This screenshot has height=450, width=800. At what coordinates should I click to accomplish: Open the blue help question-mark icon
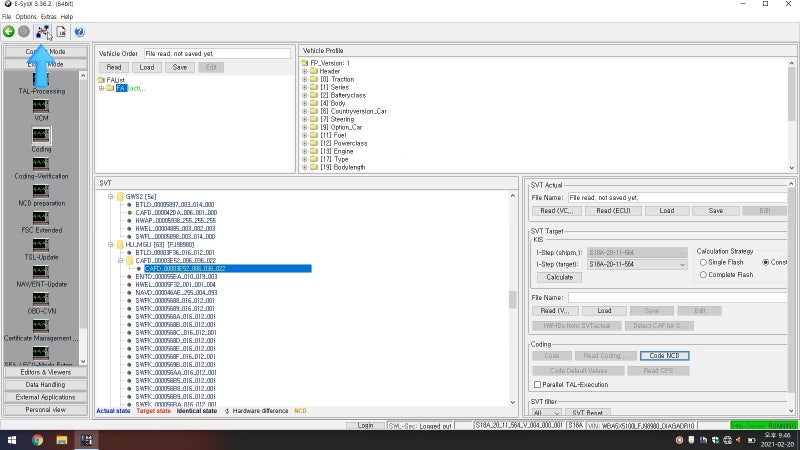[79, 32]
